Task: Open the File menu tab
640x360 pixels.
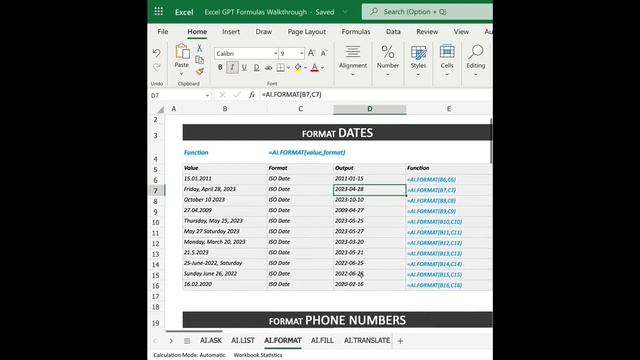Action: point(162,32)
